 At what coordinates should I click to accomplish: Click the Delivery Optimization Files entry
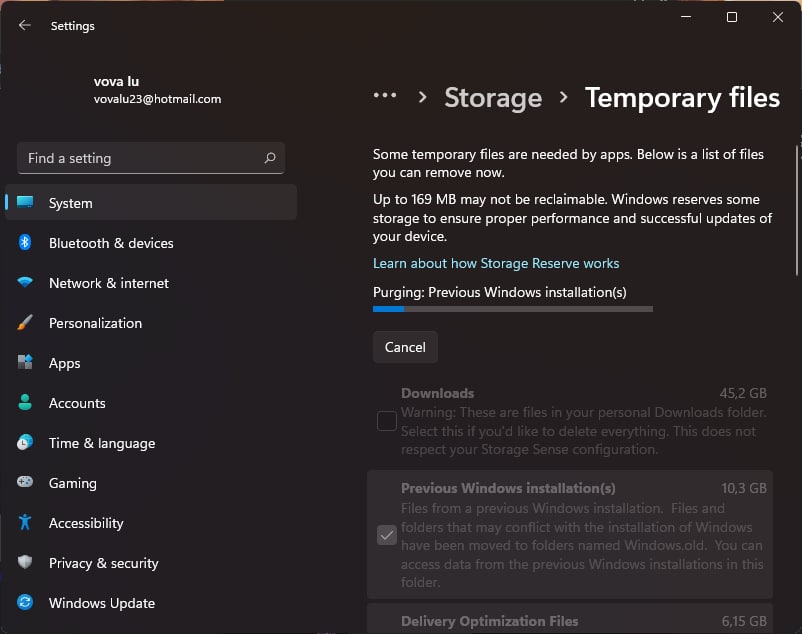(570, 618)
